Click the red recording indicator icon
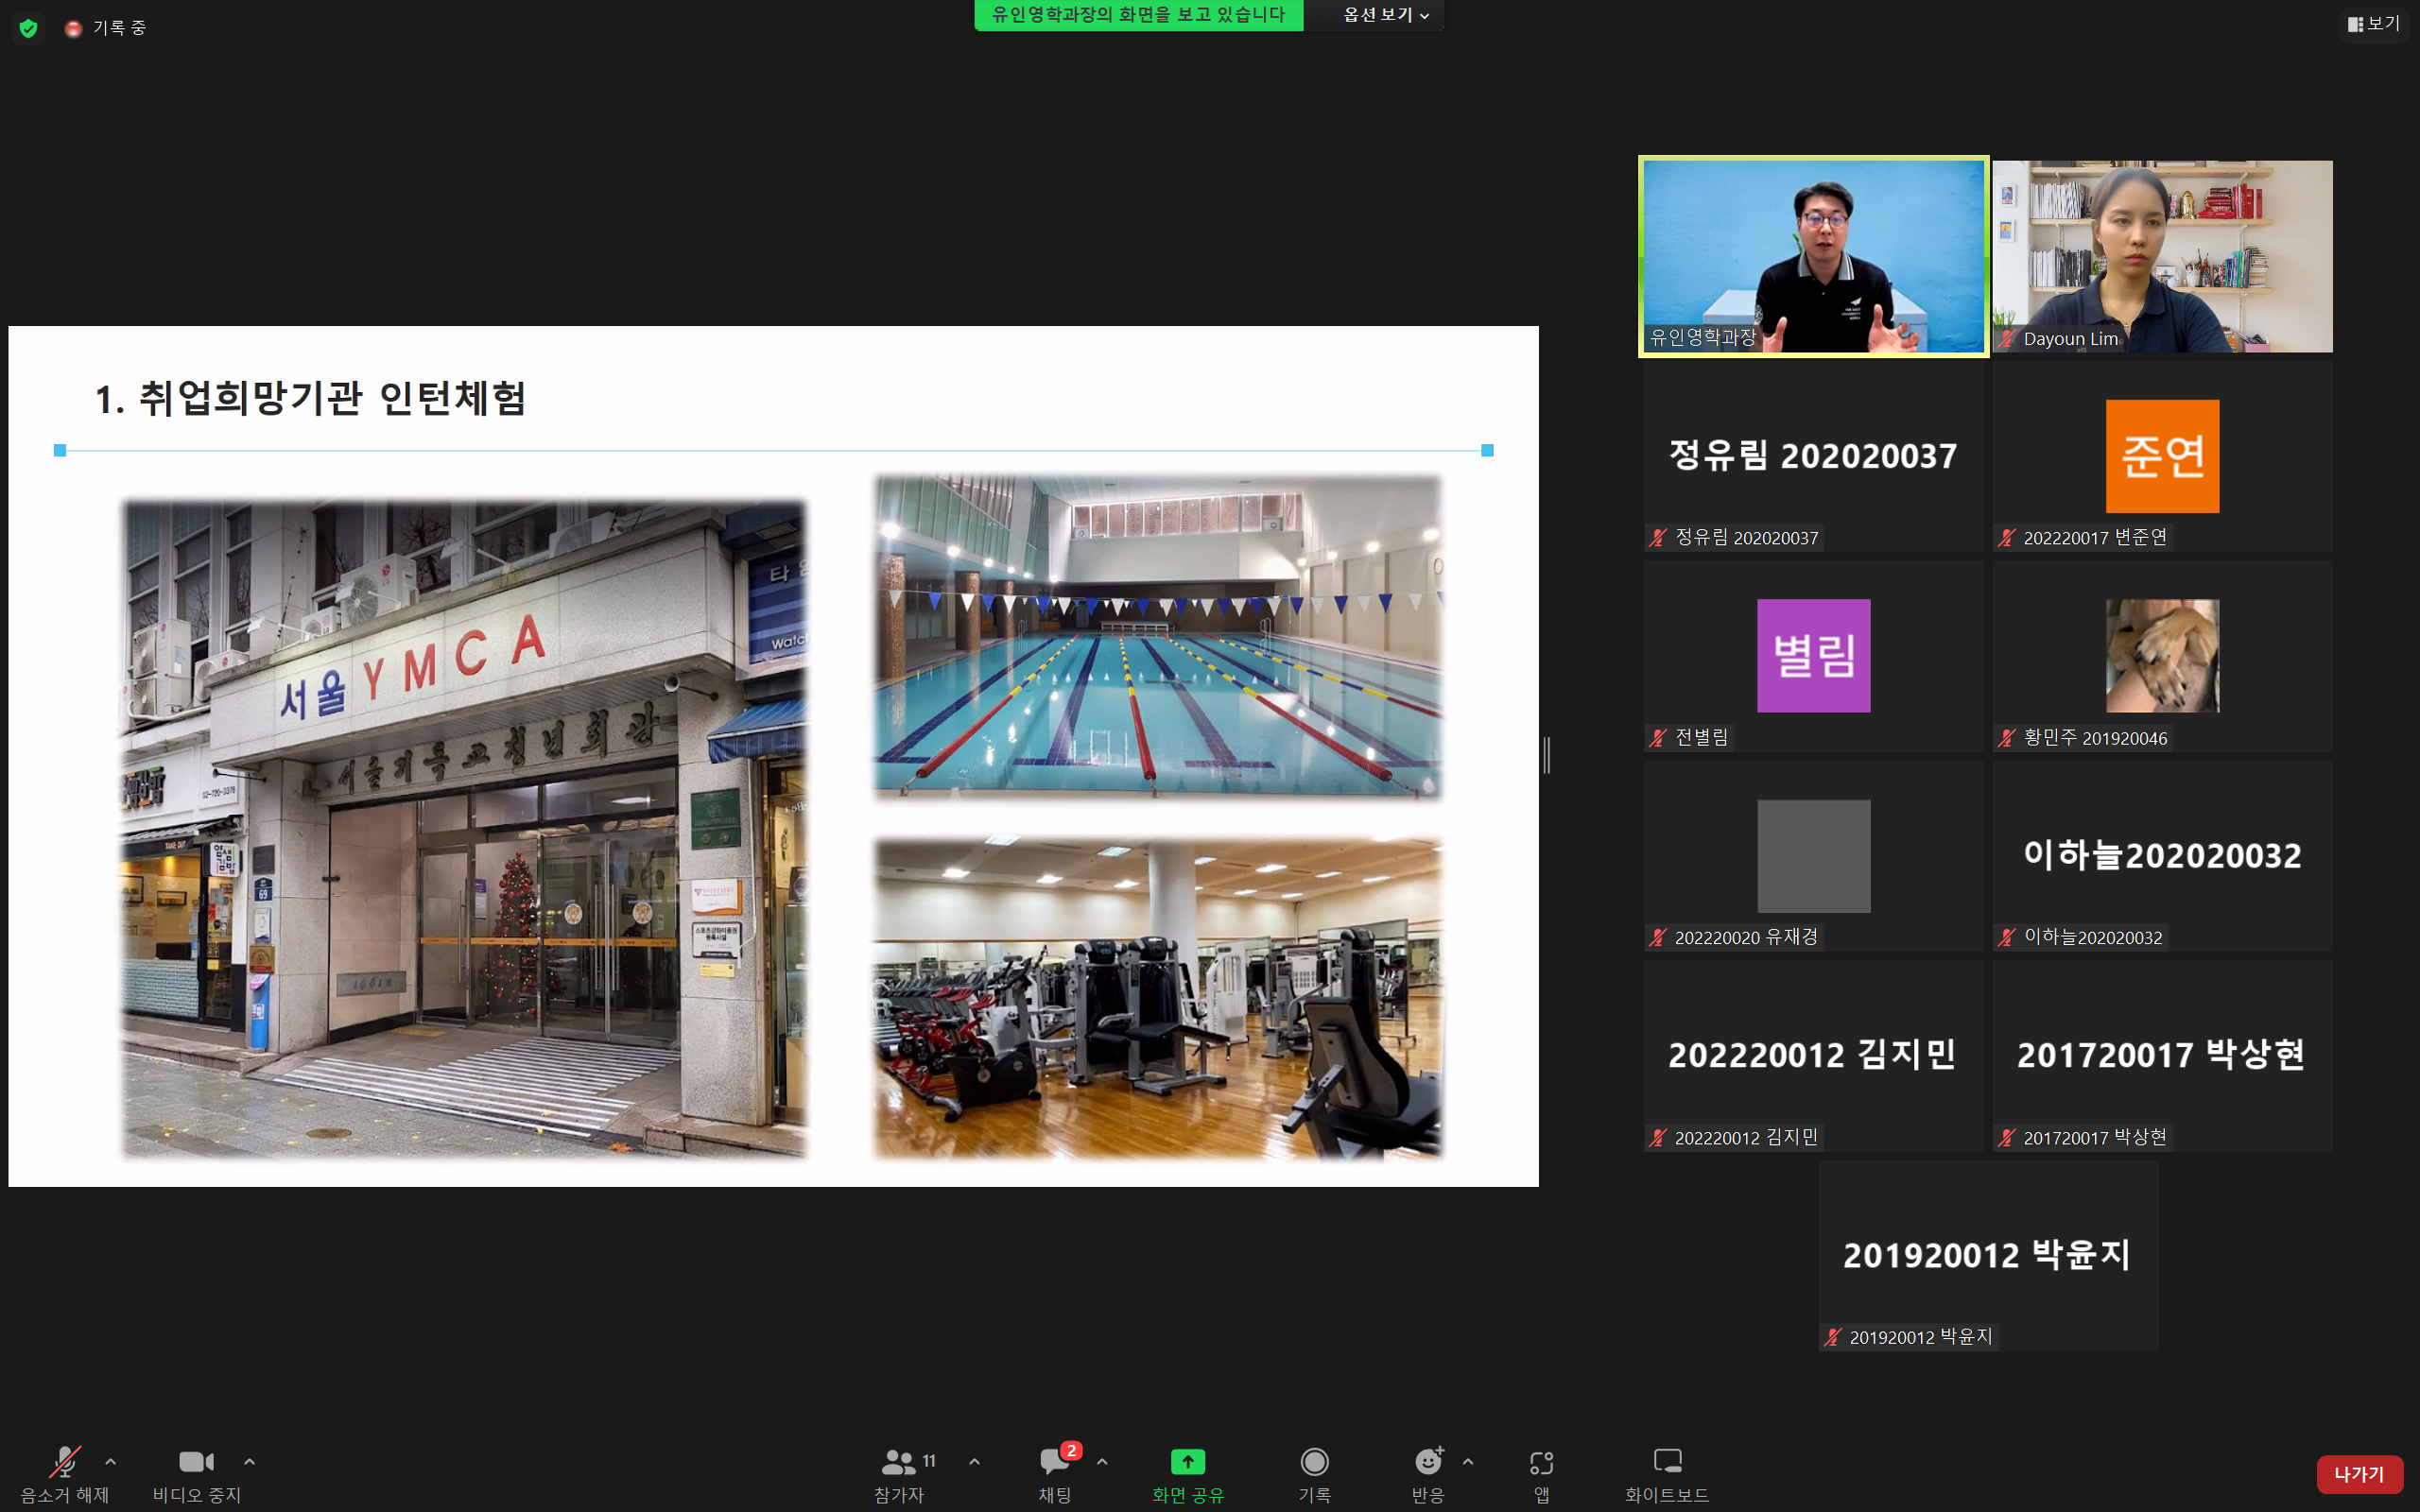The width and height of the screenshot is (2420, 1512). [73, 29]
